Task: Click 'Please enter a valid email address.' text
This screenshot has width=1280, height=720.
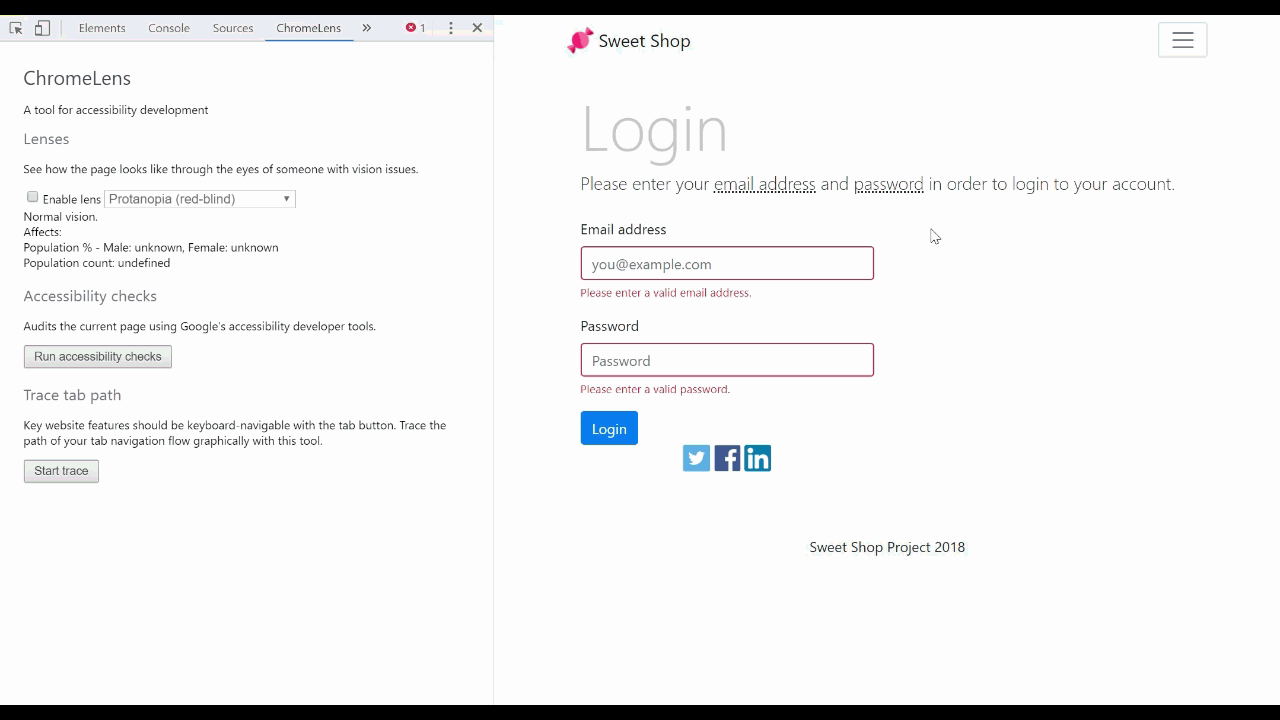Action: tap(666, 293)
